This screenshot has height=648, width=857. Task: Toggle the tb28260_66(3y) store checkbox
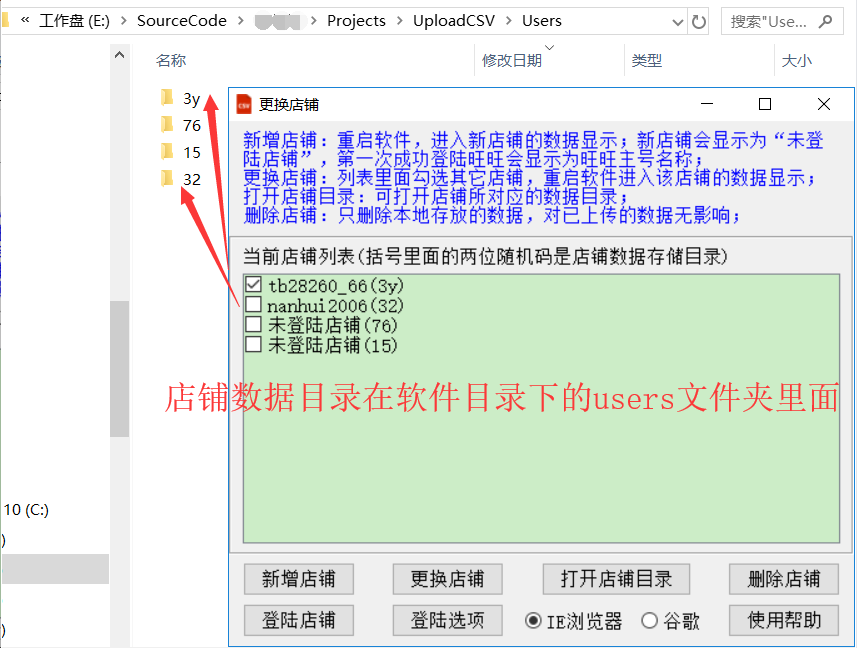(x=254, y=285)
